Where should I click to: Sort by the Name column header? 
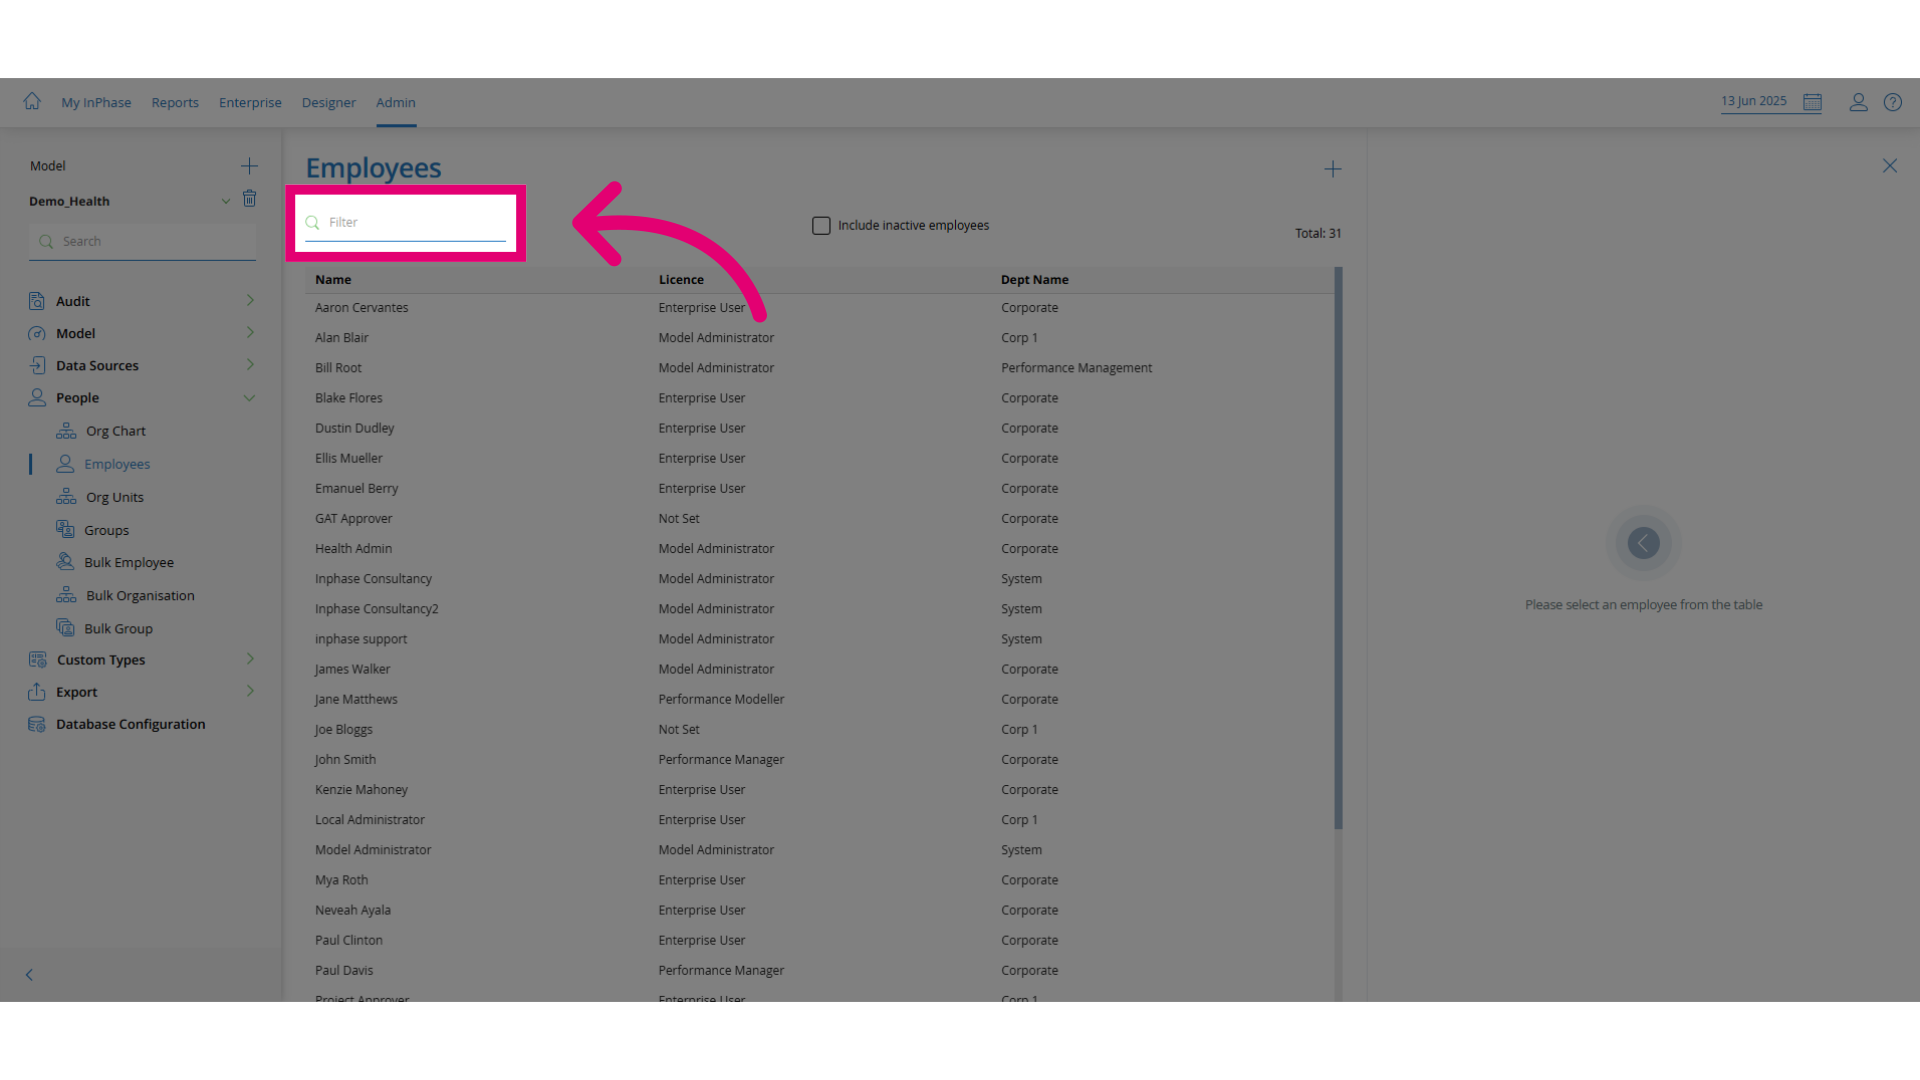pyautogui.click(x=333, y=280)
